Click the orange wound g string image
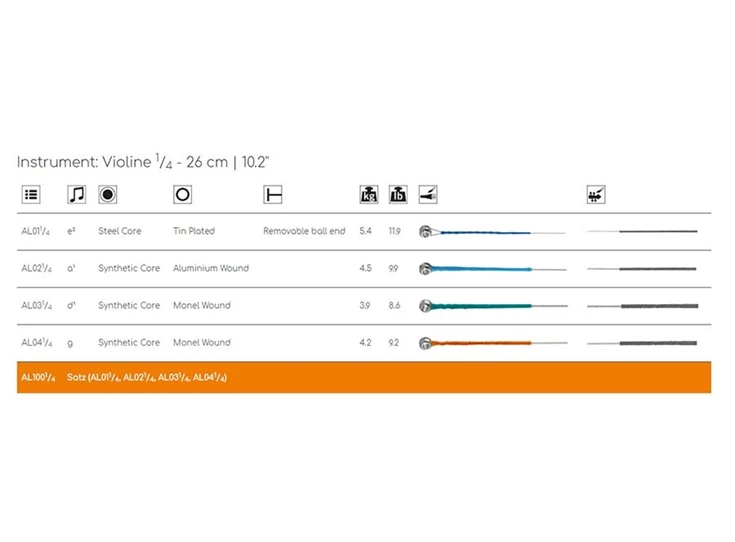 (x=490, y=343)
